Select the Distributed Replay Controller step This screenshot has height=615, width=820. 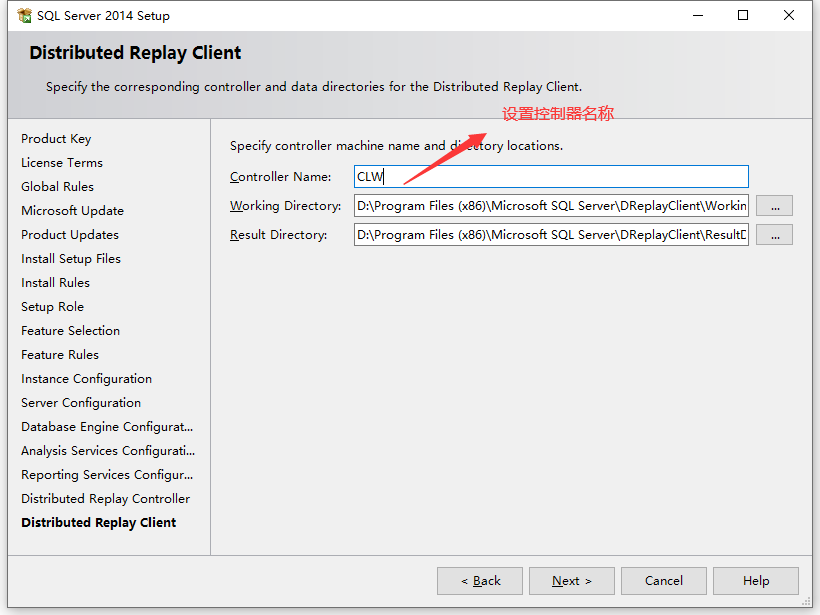click(x=106, y=499)
